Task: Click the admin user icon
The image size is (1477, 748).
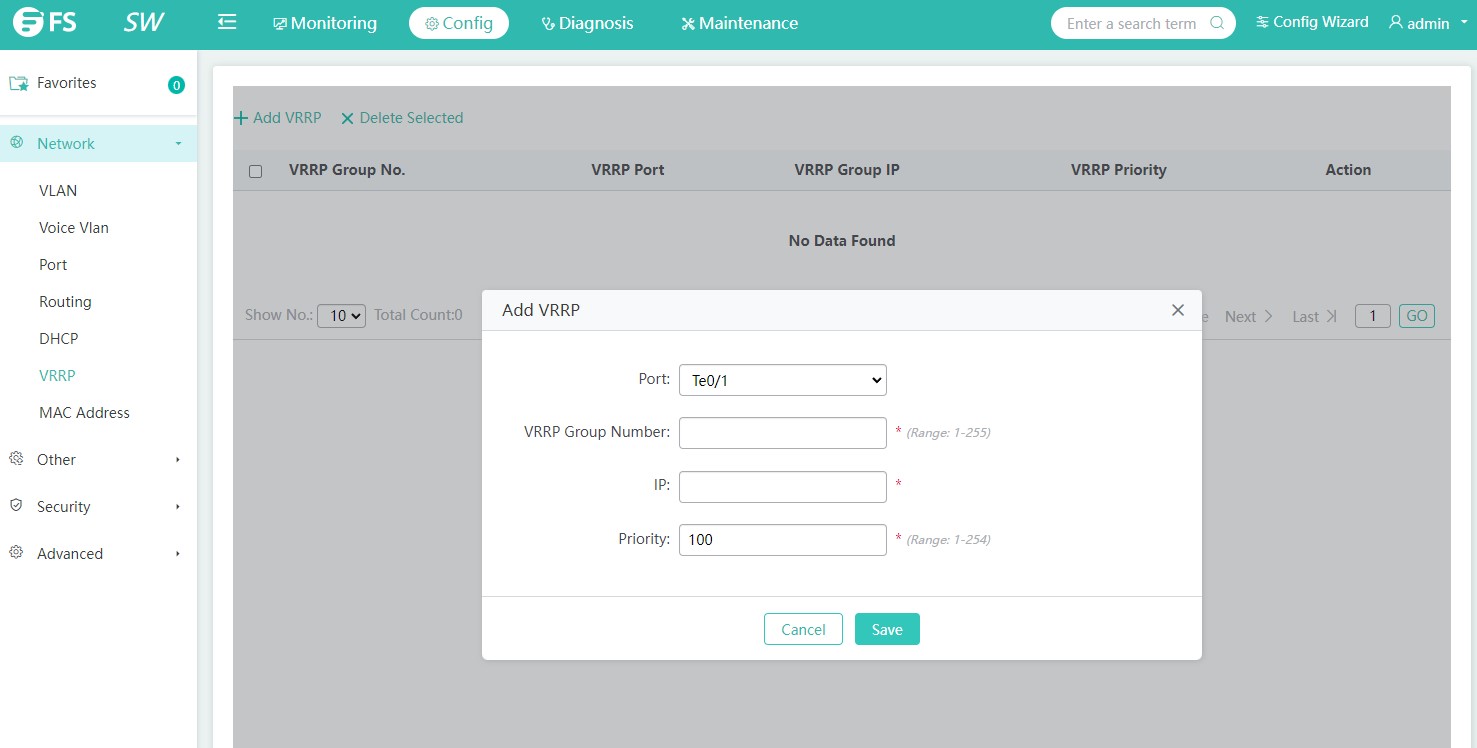Action: (x=1396, y=22)
